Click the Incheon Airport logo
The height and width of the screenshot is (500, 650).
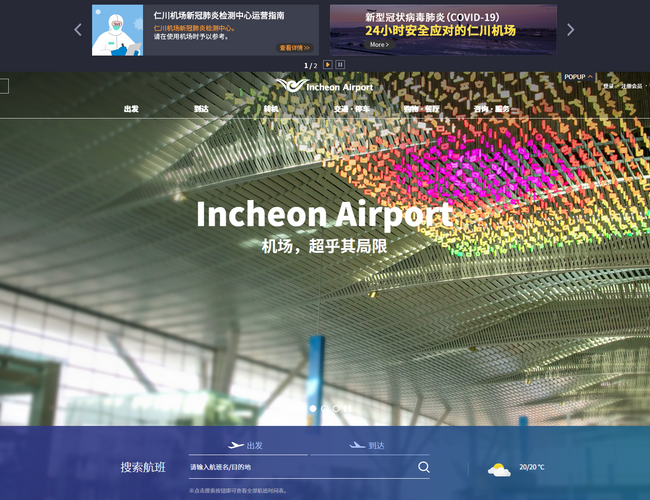325,86
